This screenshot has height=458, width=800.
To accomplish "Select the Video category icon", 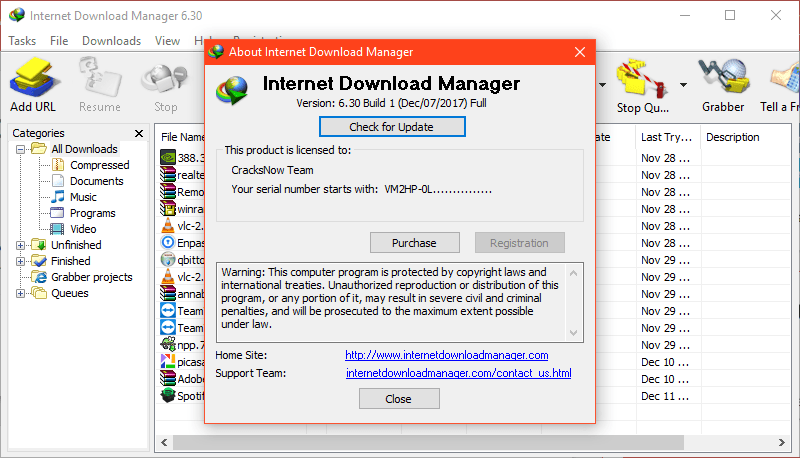I will point(57,228).
